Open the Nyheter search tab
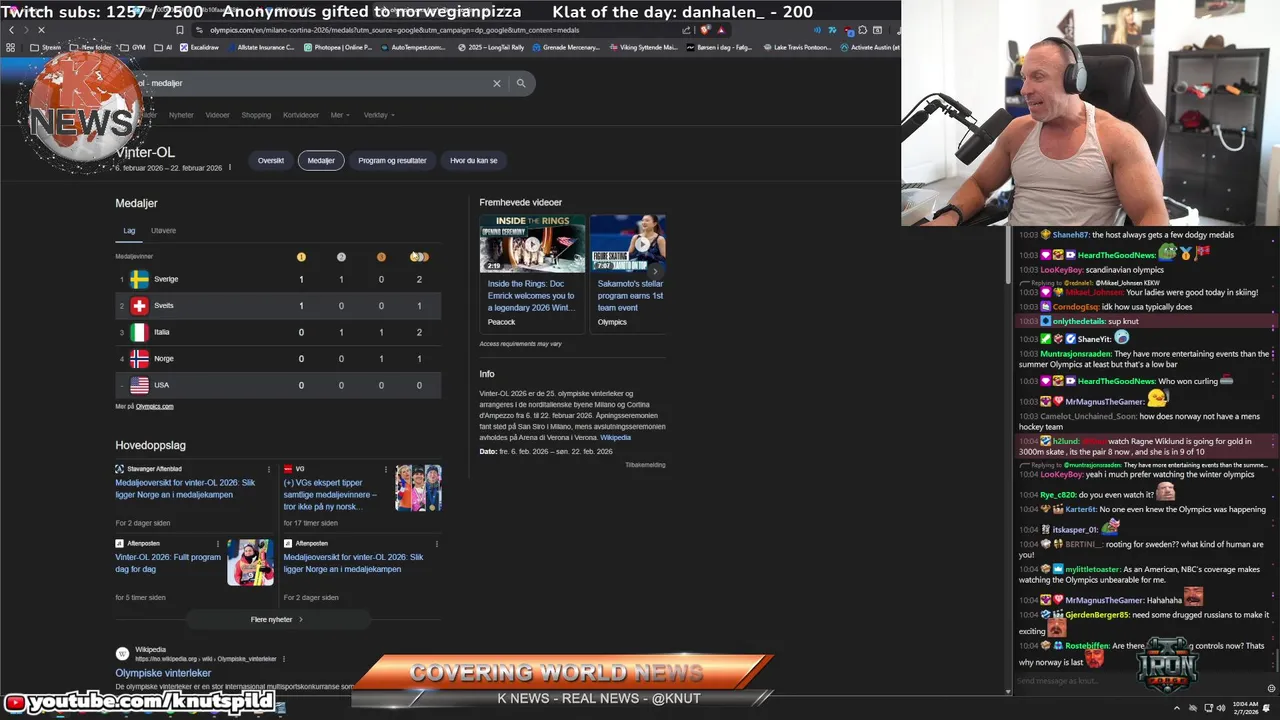 click(181, 115)
